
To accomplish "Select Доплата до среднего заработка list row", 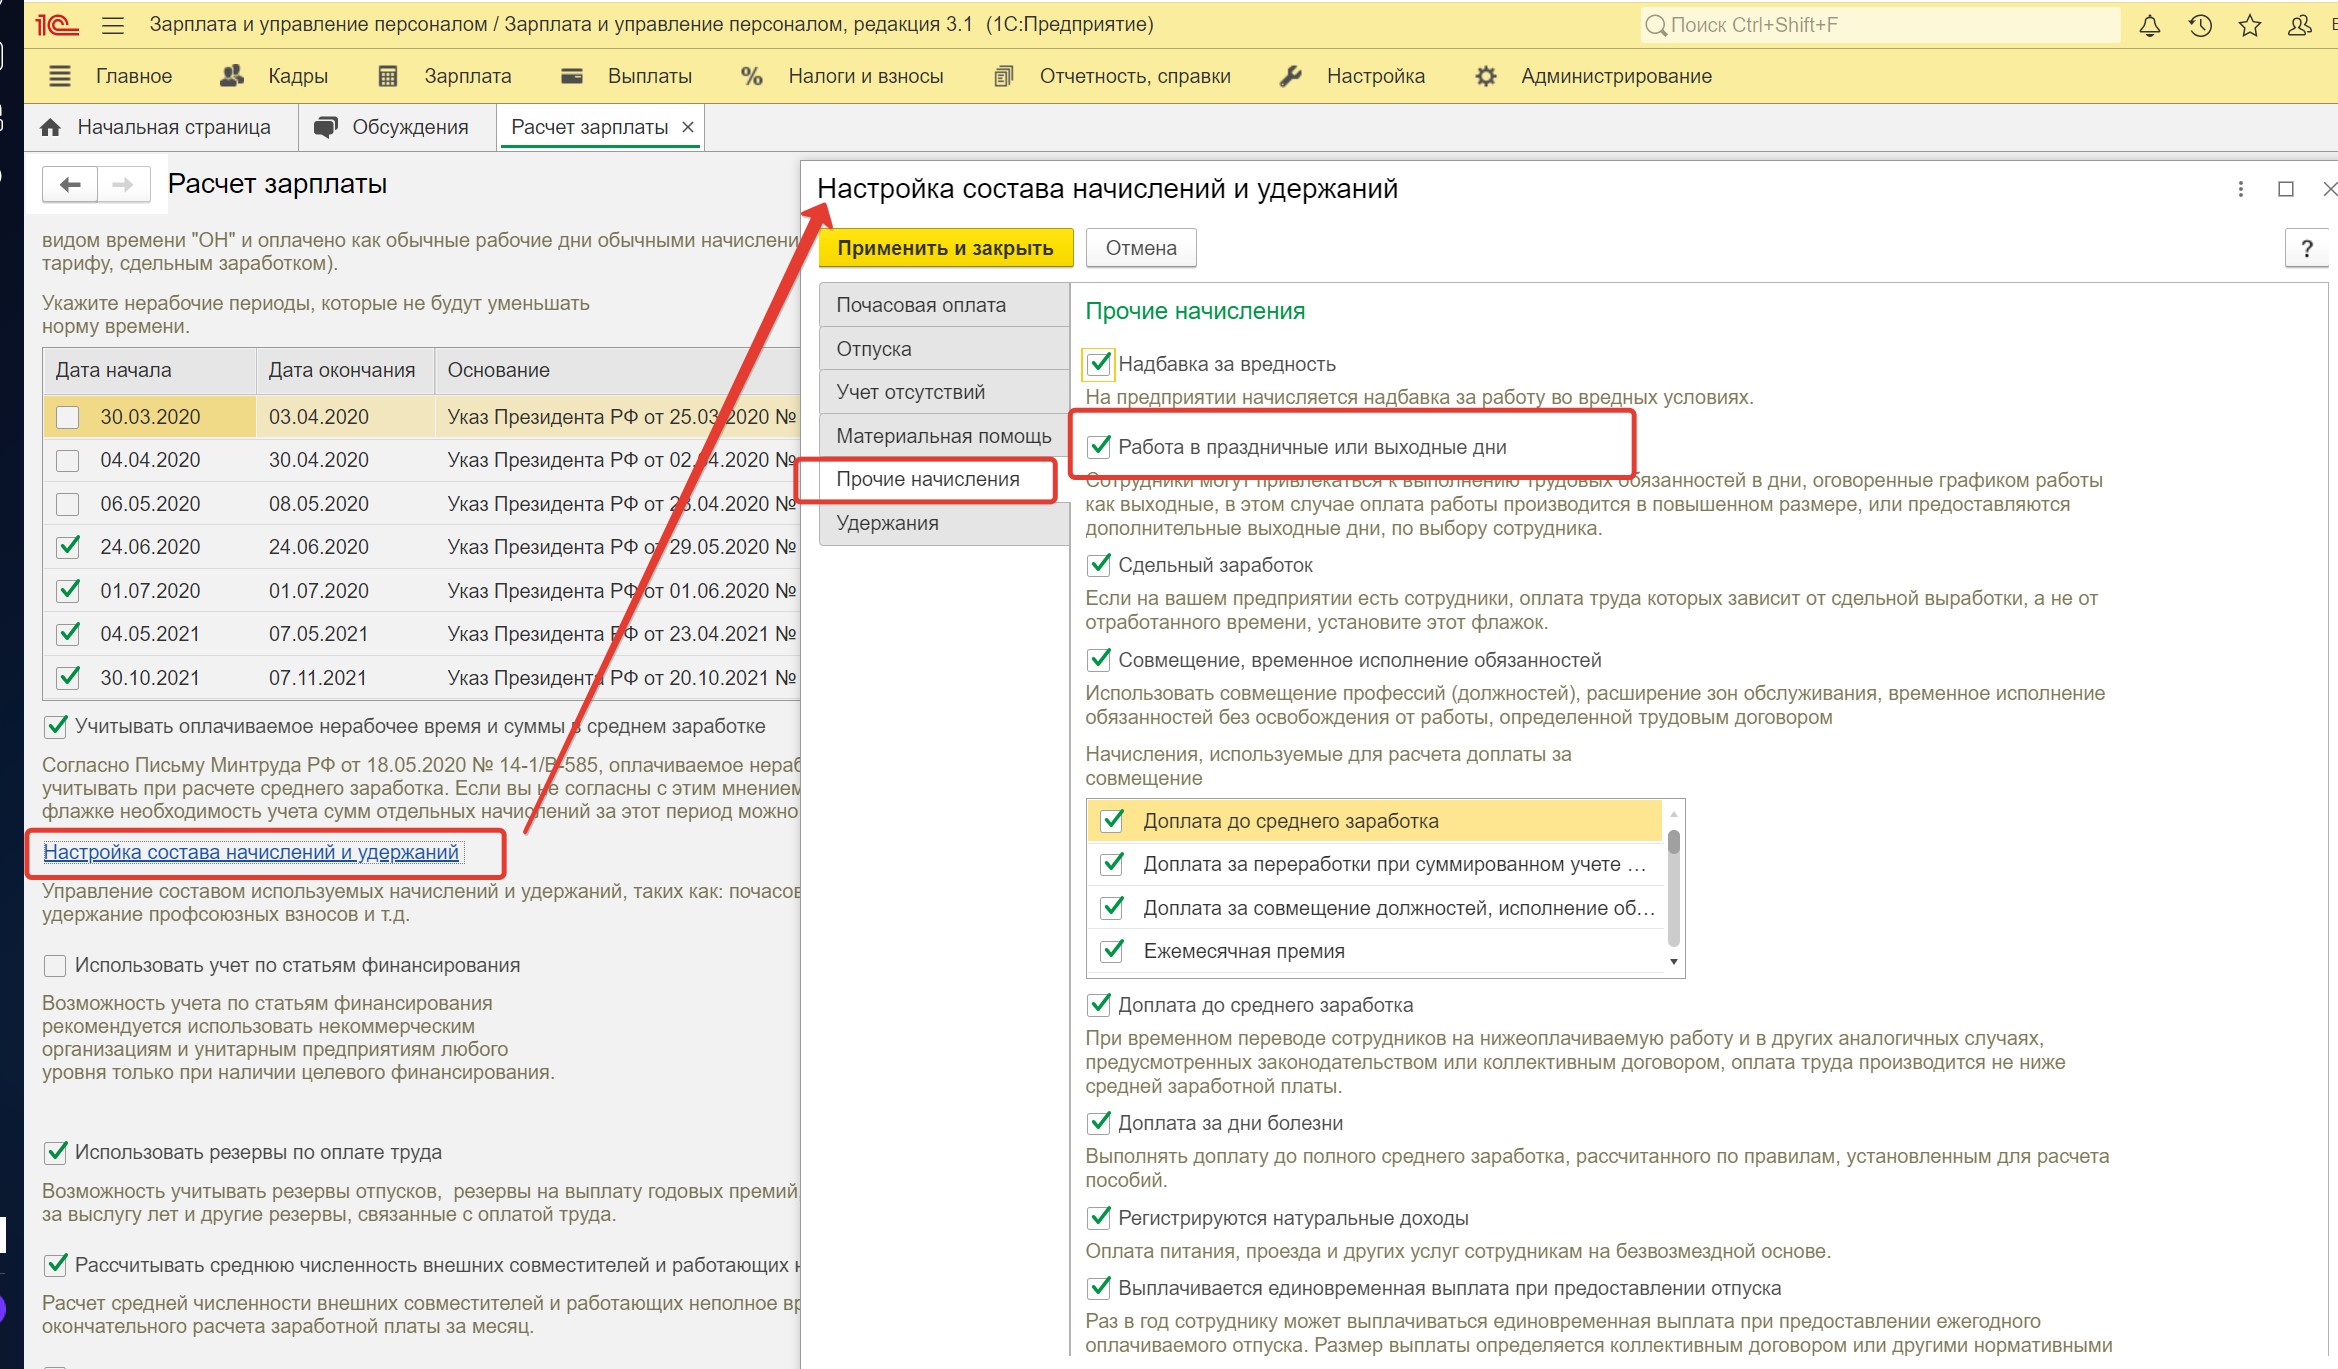I will 1374,821.
